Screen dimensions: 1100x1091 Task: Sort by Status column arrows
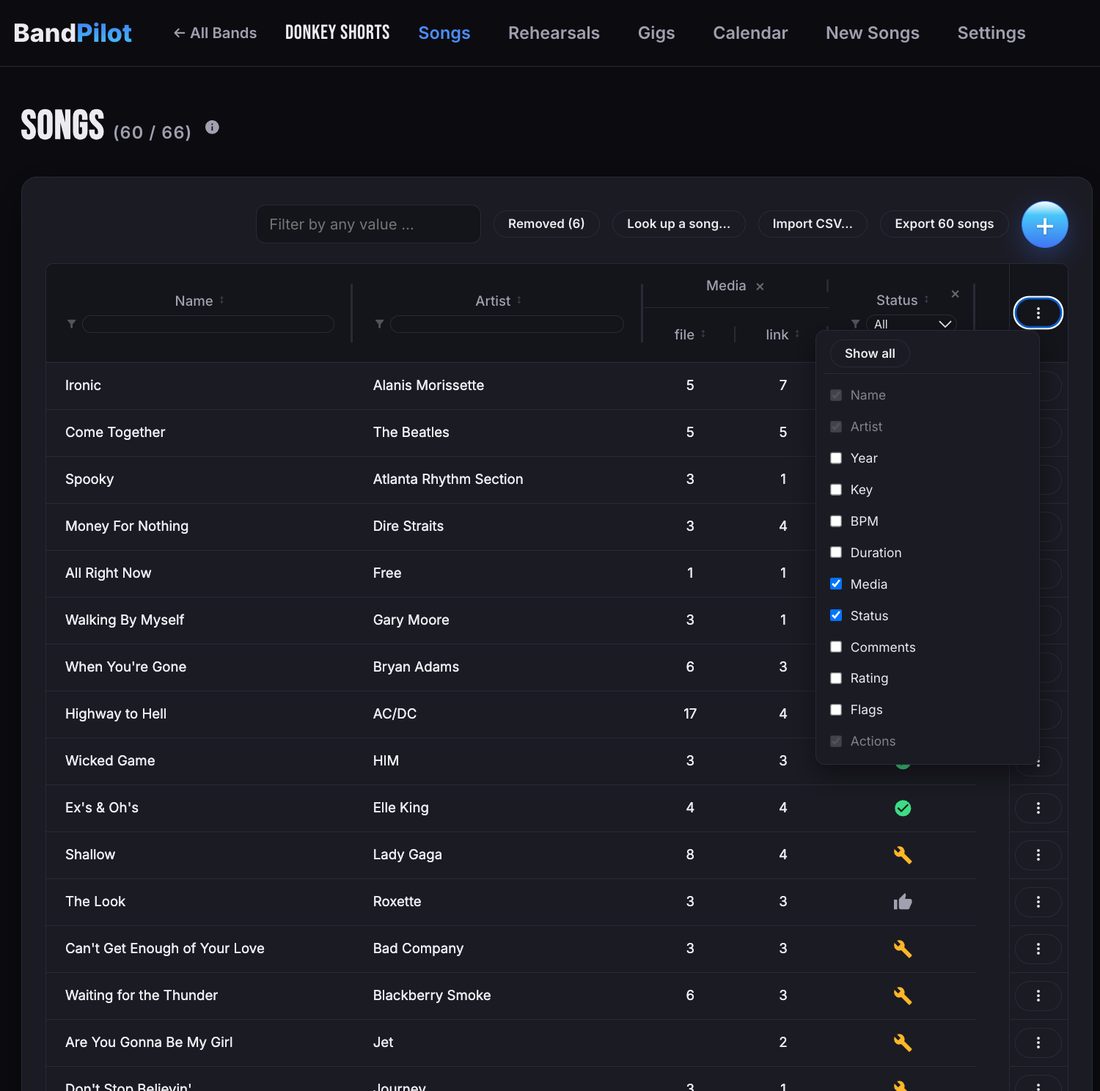926,300
